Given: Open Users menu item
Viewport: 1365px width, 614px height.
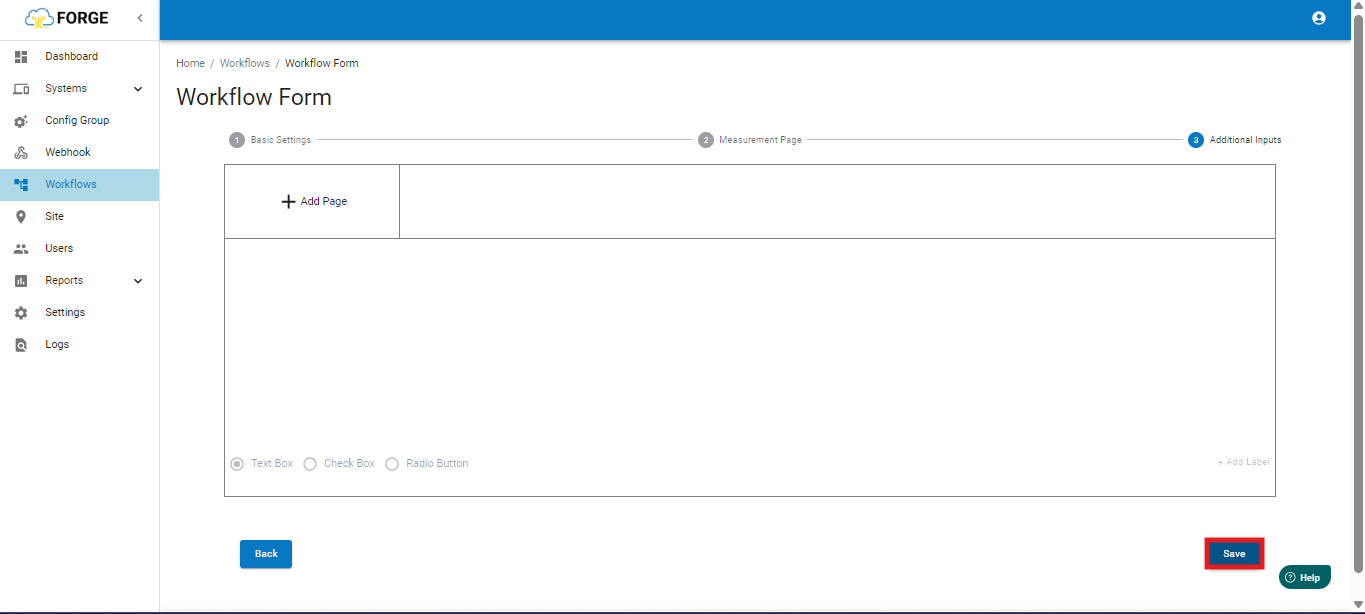Looking at the screenshot, I should 79,249.
